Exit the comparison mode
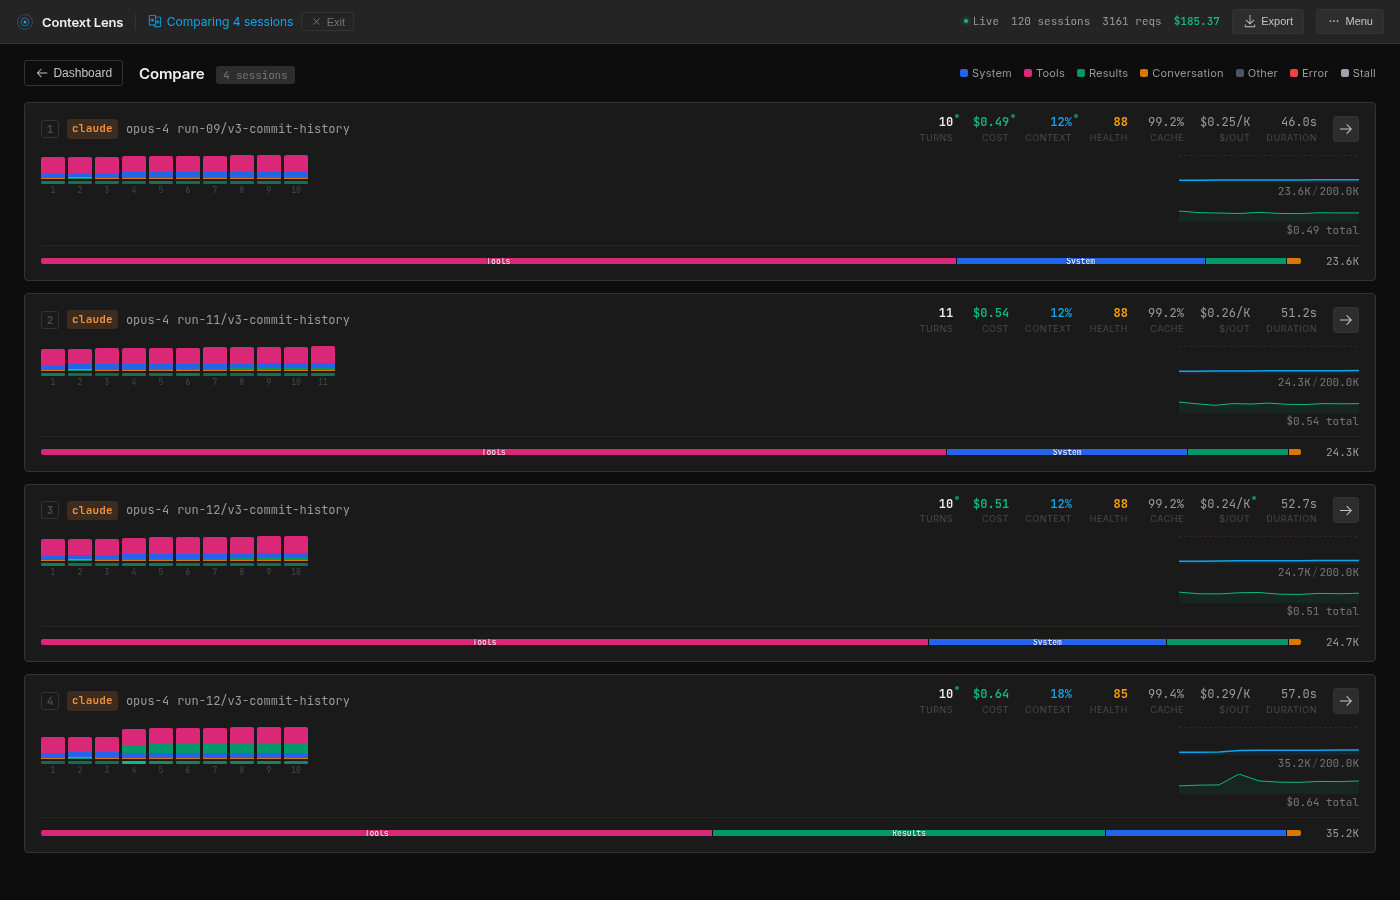This screenshot has height=900, width=1400. [x=326, y=21]
